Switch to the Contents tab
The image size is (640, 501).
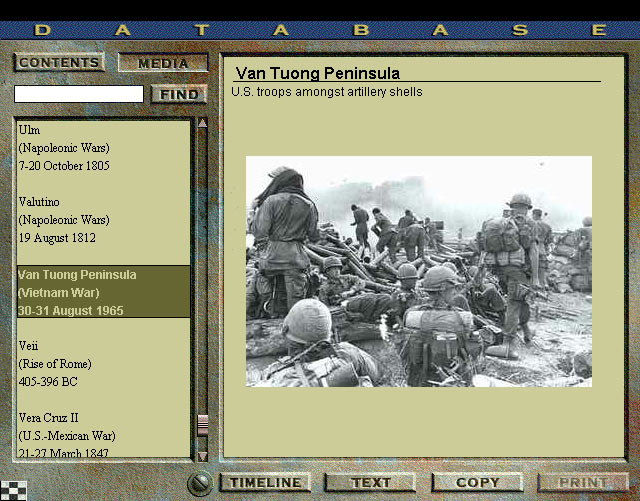pos(59,62)
